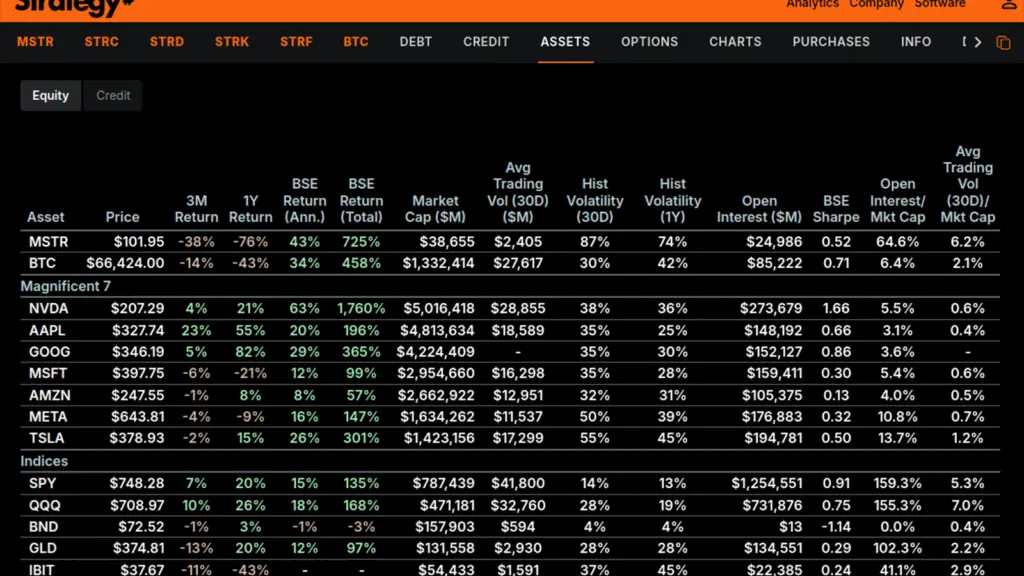Sort by Open Interest ($M) header

pyautogui.click(x=759, y=209)
